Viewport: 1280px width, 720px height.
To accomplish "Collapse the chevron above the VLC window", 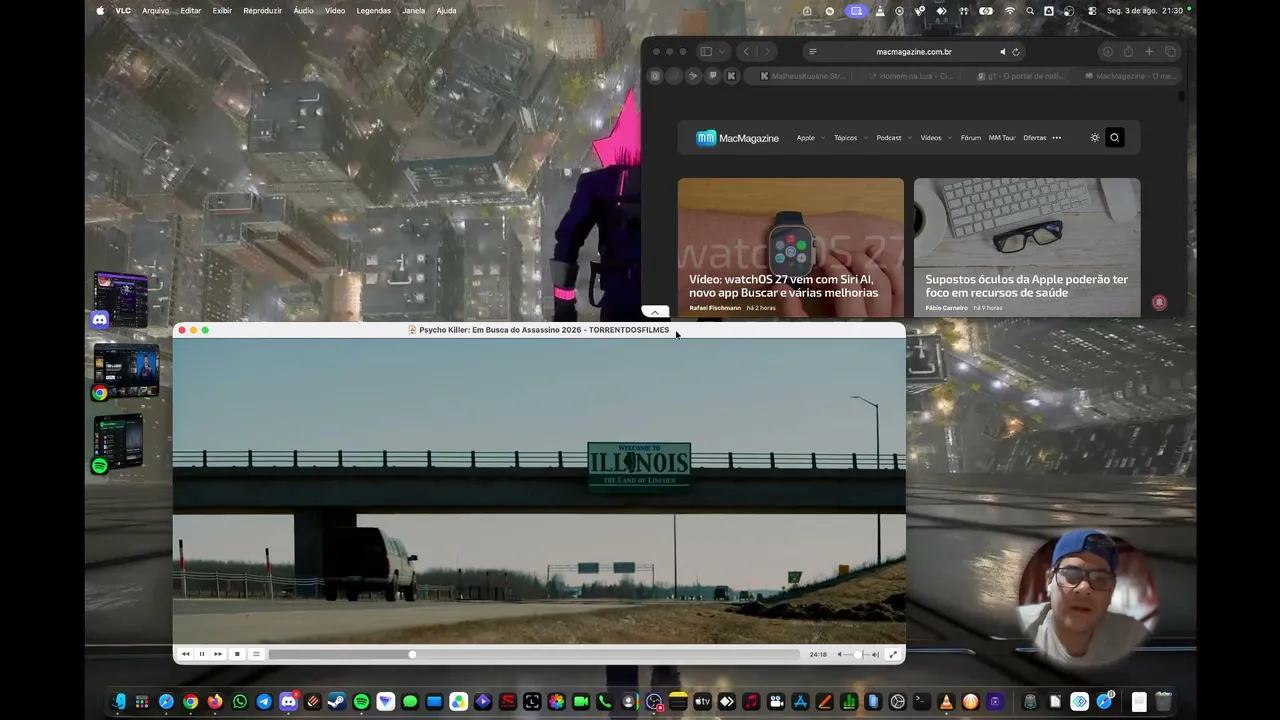I will pyautogui.click(x=655, y=313).
